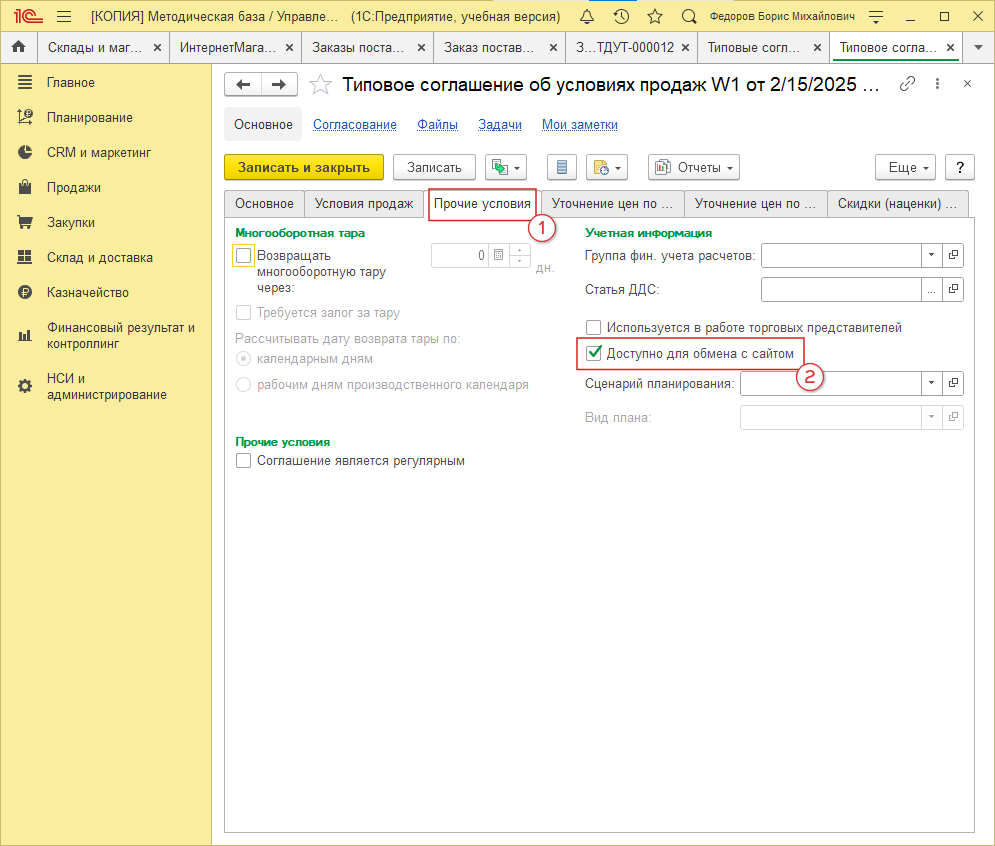Copy the link to this document

click(x=908, y=84)
